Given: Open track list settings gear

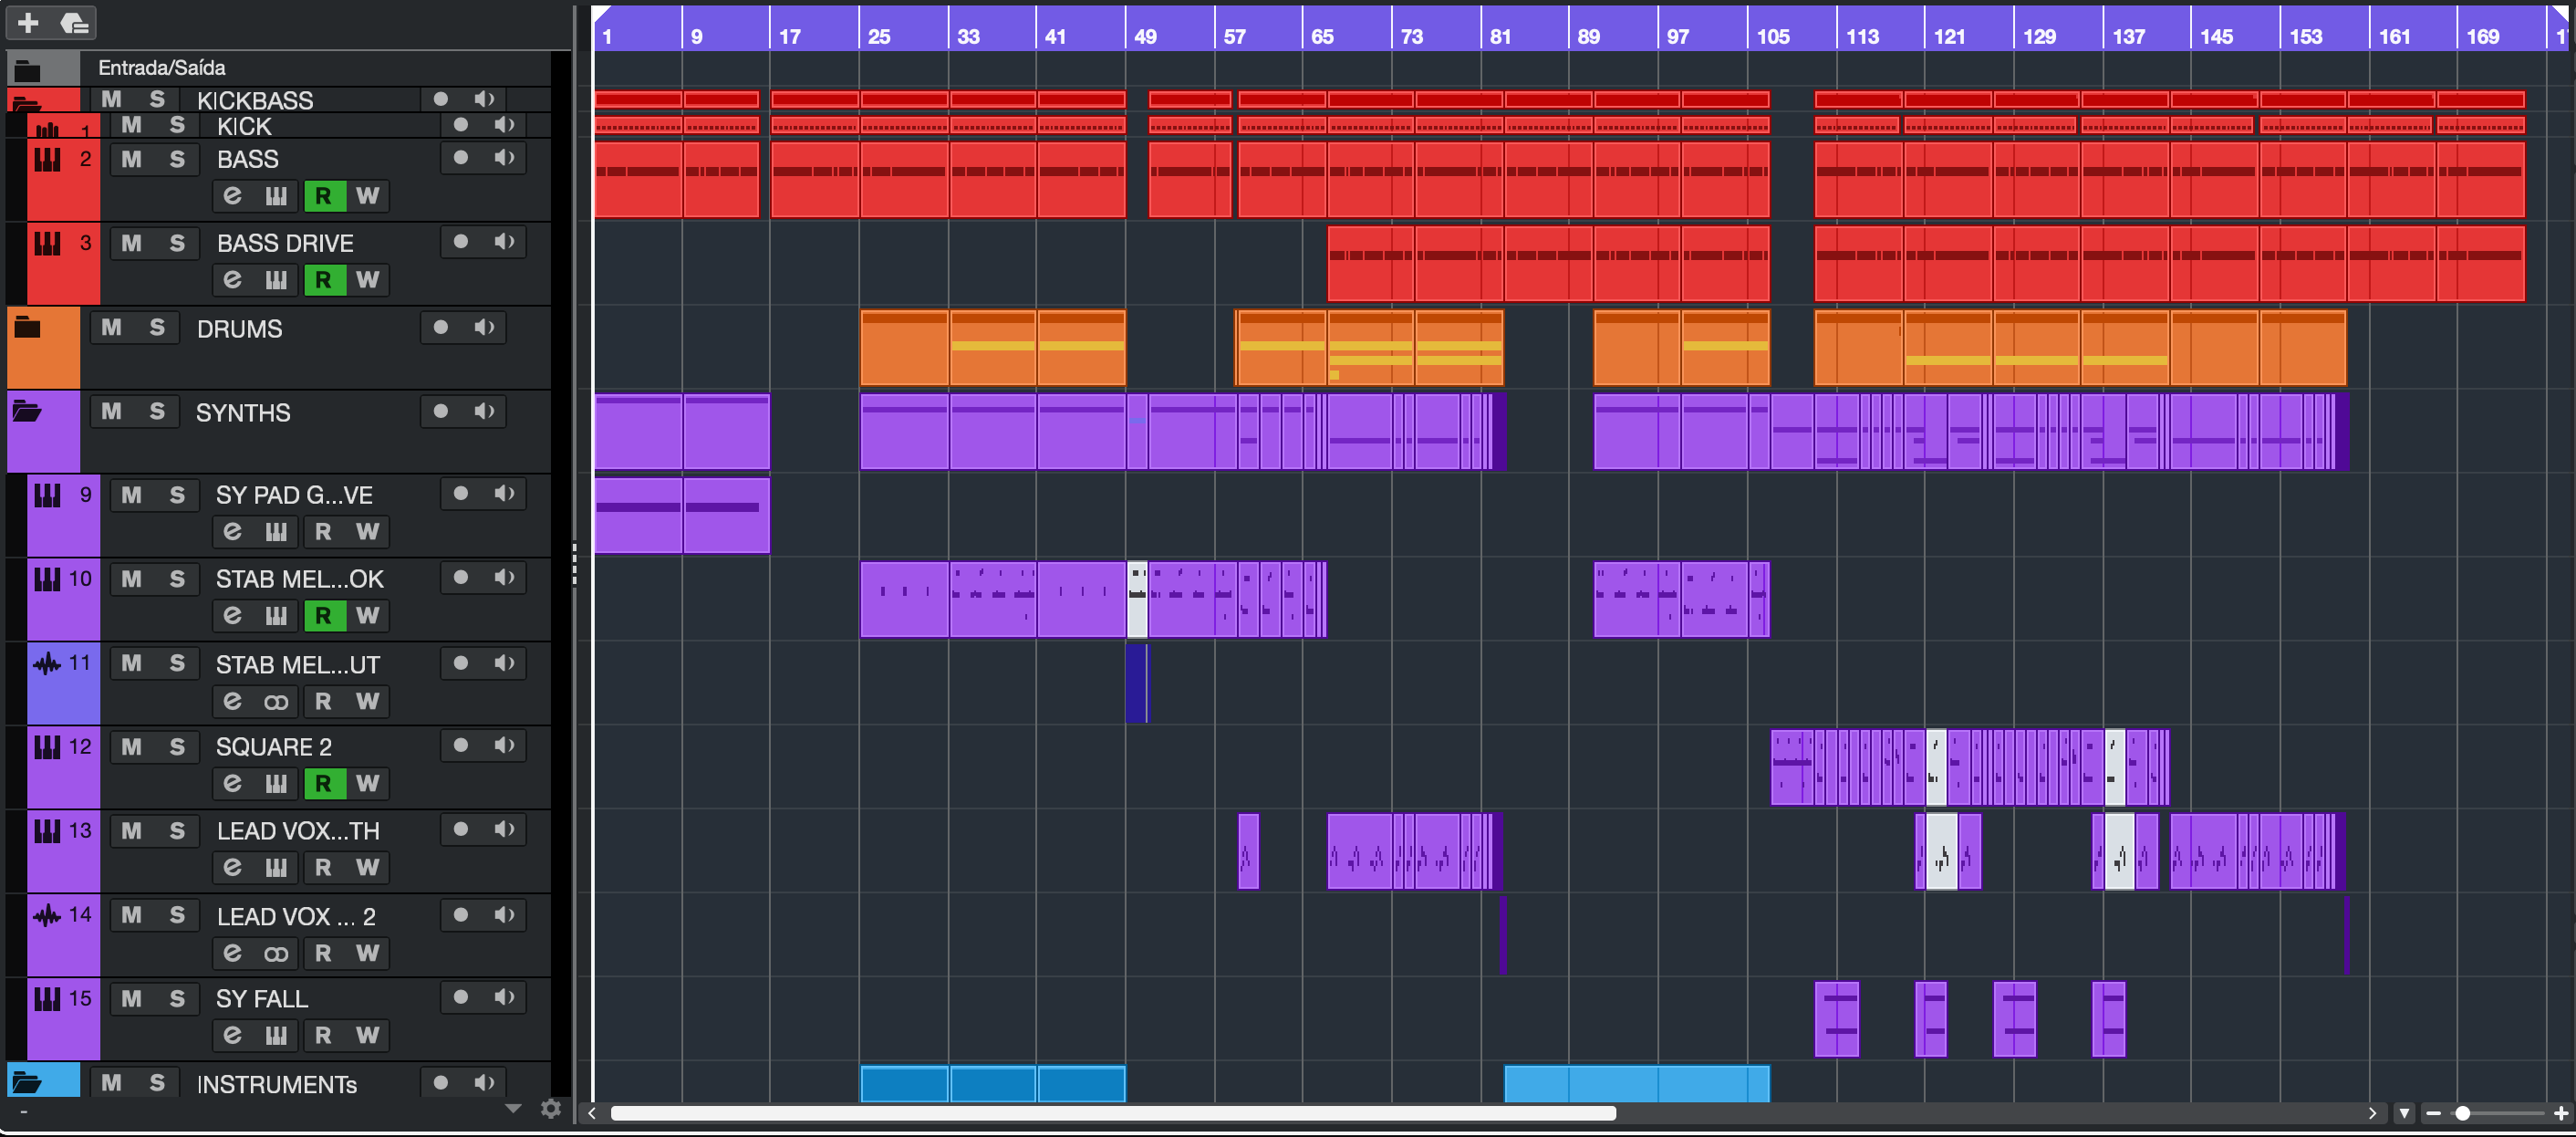Looking at the screenshot, I should tap(551, 1108).
